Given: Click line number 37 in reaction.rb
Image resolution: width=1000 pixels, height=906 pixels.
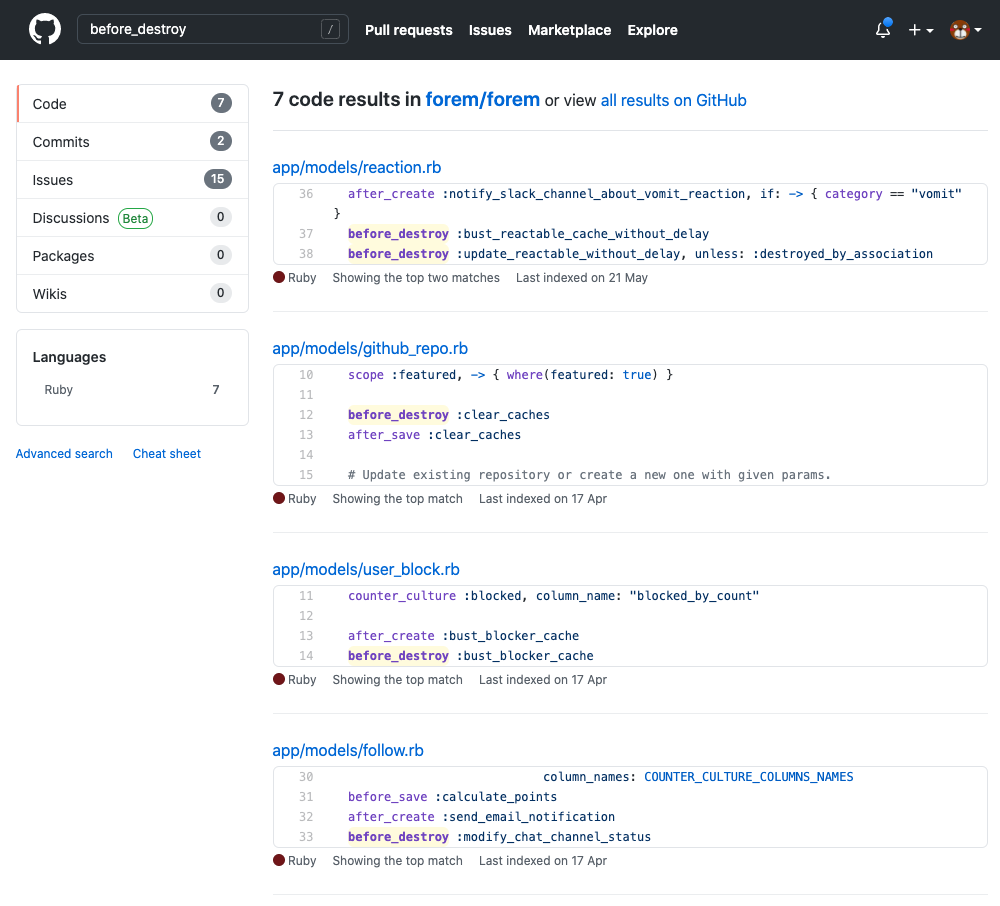Looking at the screenshot, I should [306, 234].
